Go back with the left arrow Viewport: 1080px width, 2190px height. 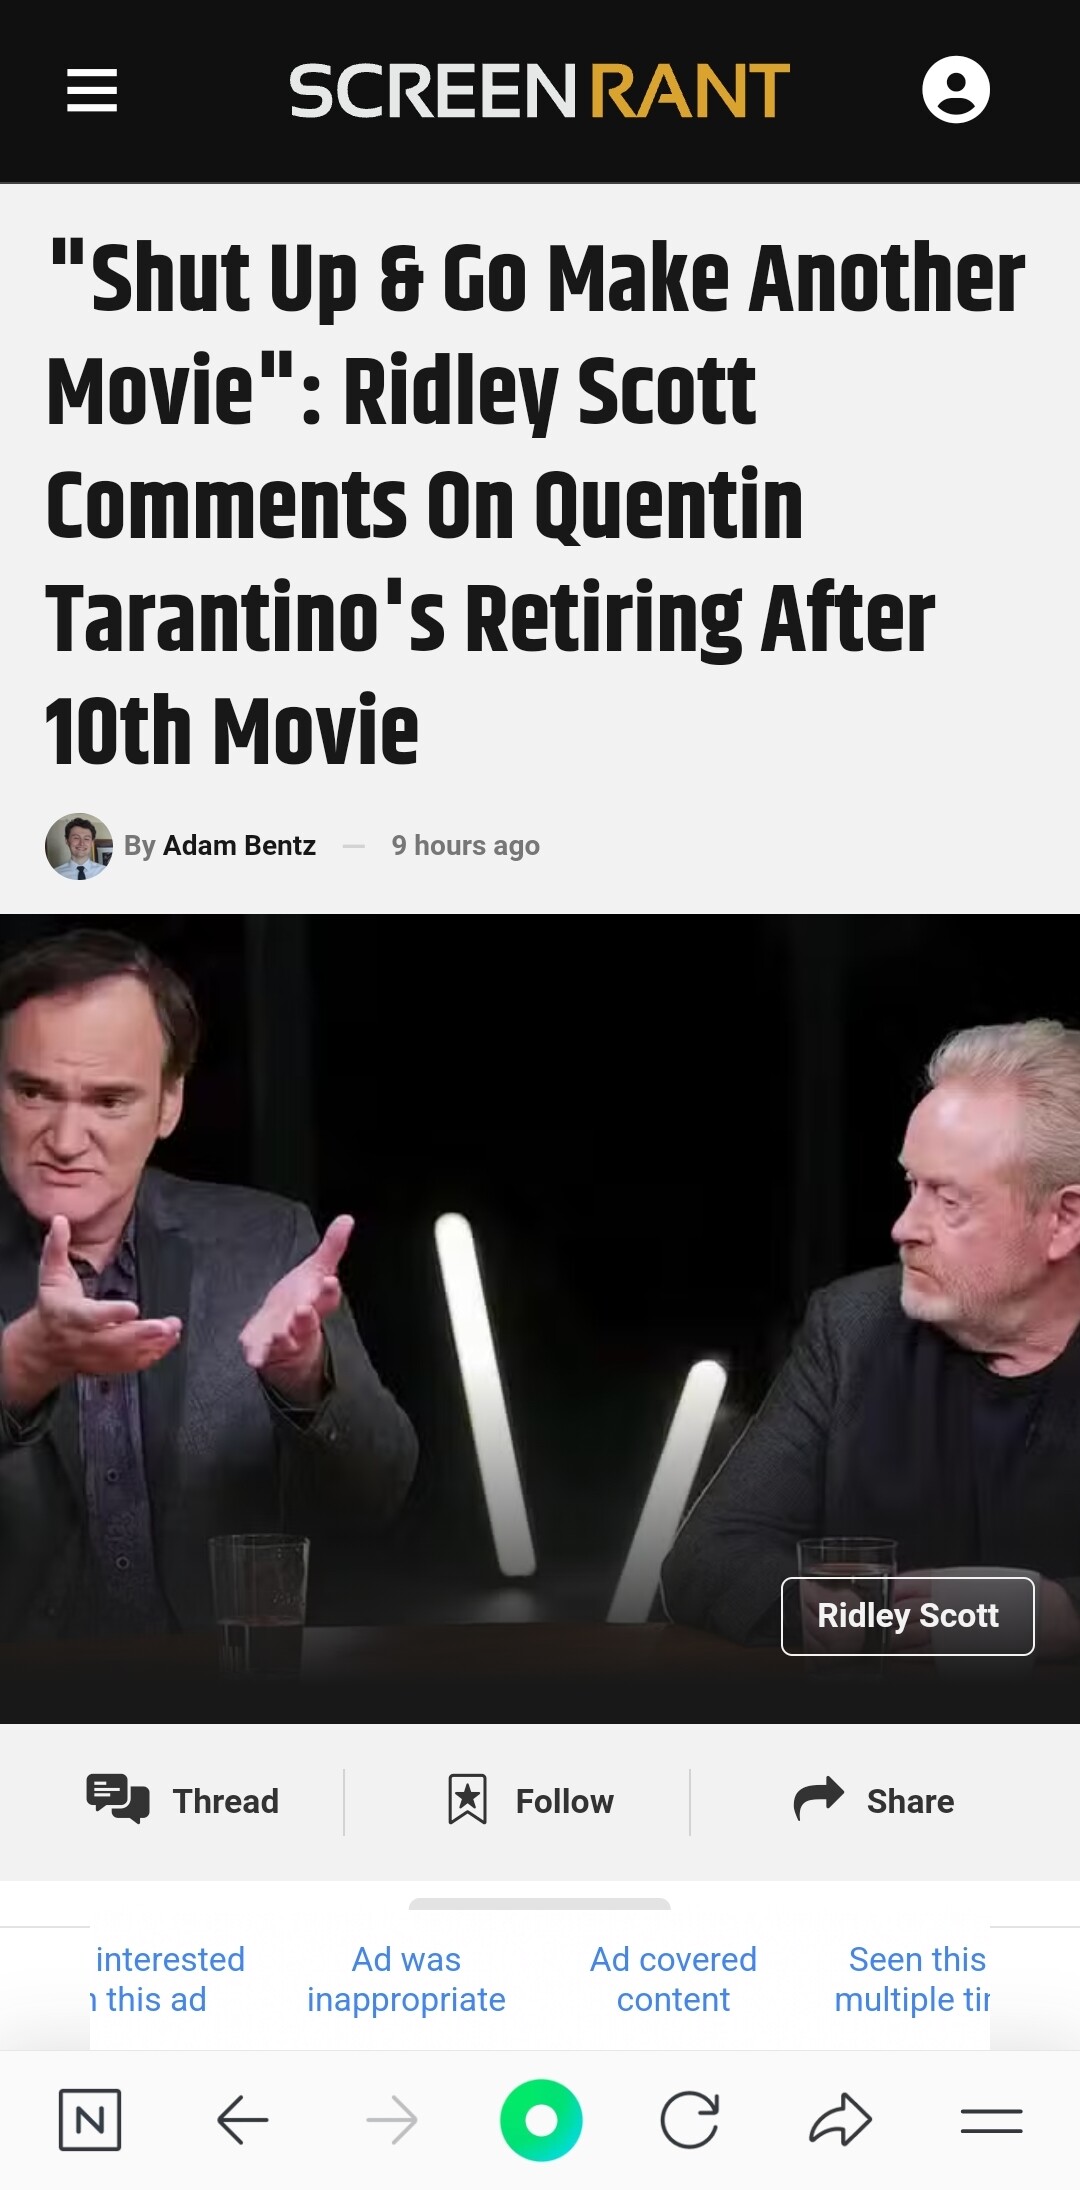click(242, 2119)
